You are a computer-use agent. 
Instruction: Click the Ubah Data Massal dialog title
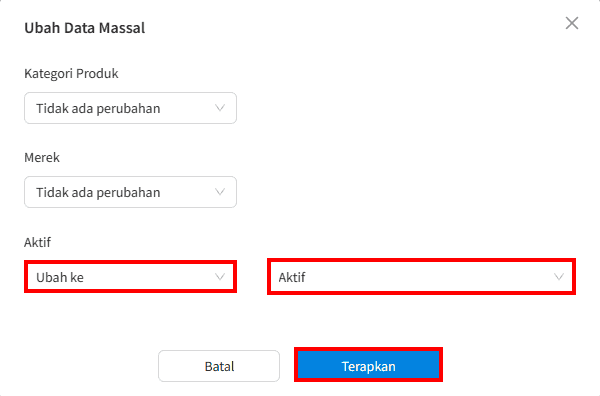tap(85, 28)
